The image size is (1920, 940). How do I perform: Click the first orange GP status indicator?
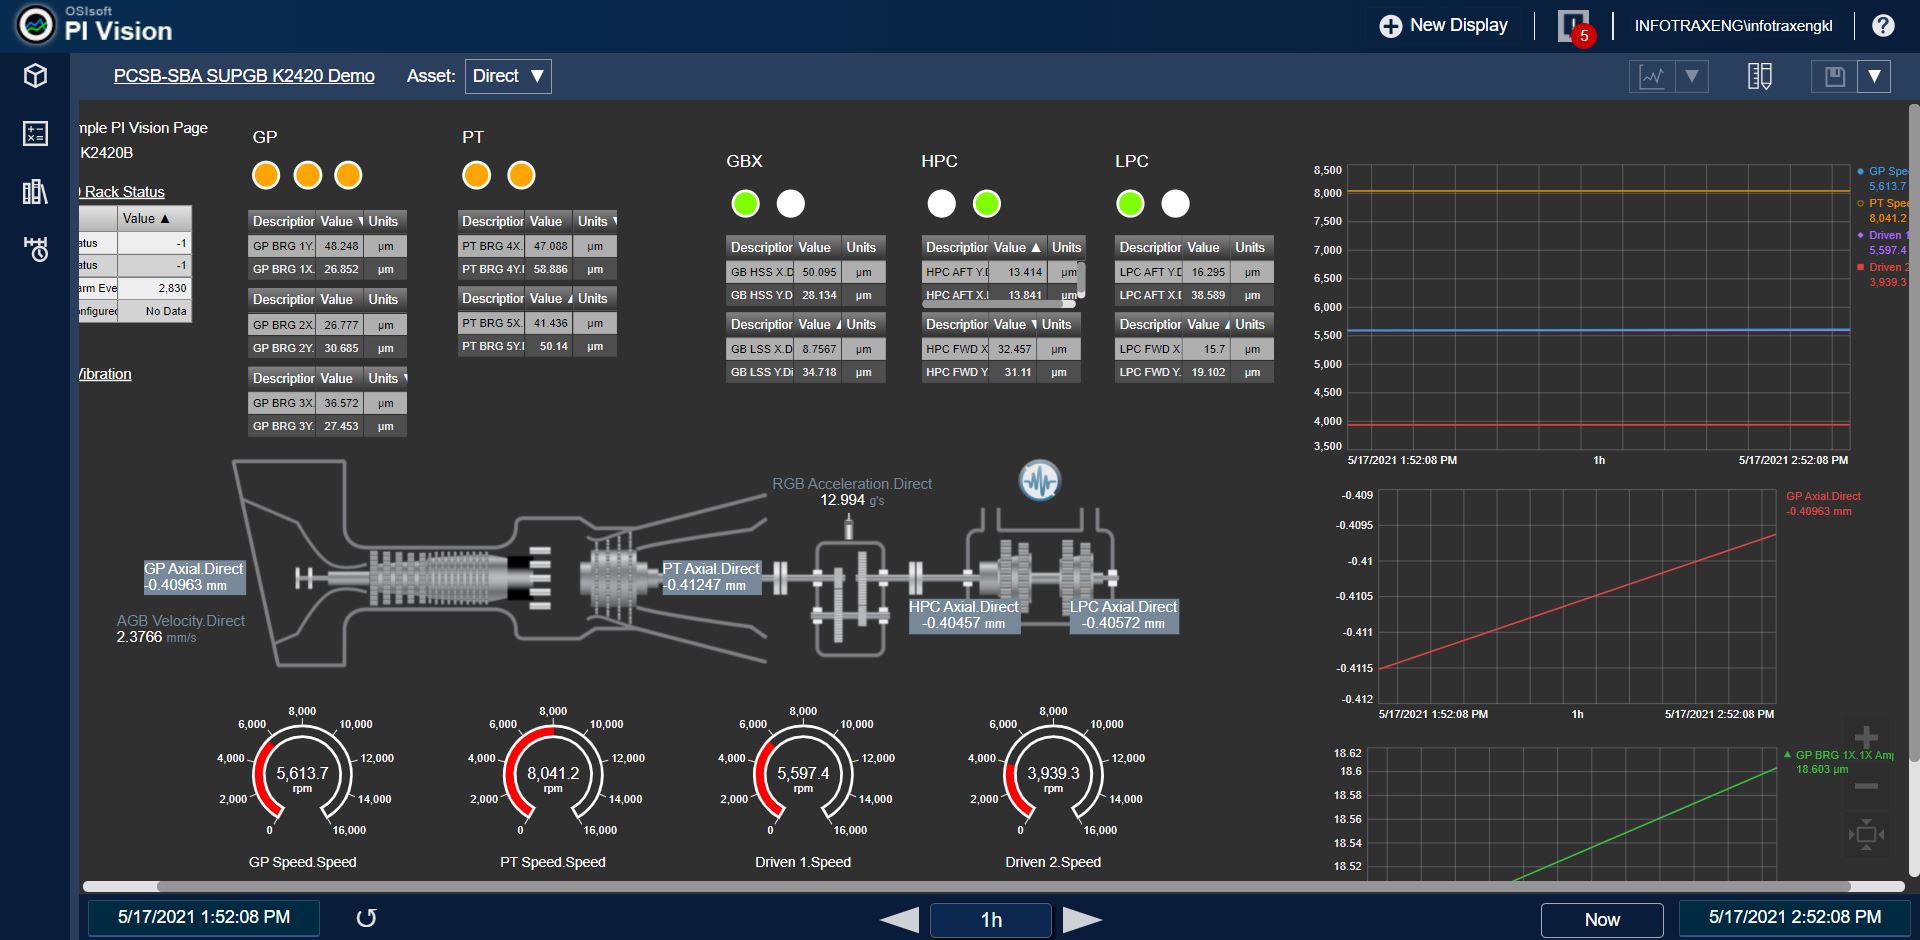[266, 175]
